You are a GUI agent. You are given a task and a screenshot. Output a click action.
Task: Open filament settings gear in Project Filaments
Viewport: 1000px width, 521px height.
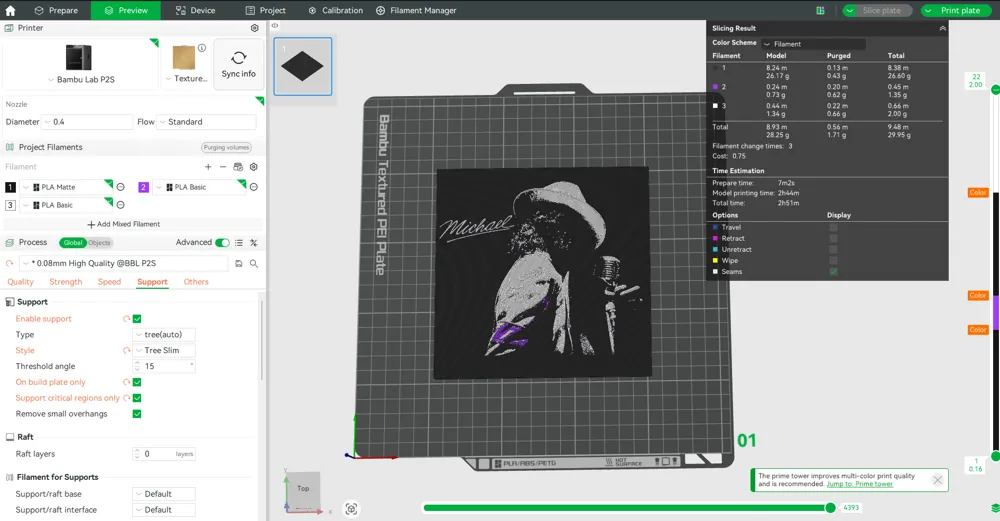(254, 167)
